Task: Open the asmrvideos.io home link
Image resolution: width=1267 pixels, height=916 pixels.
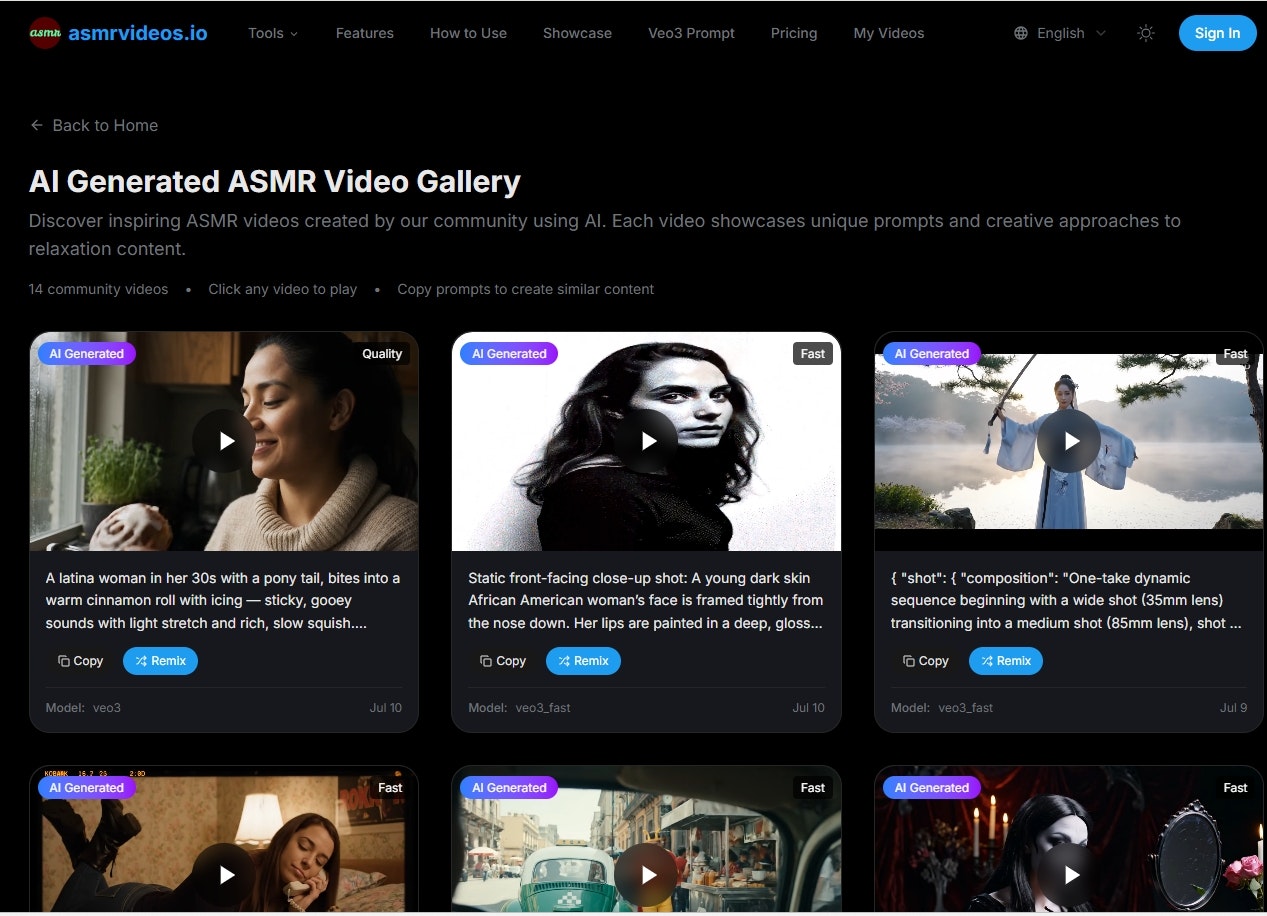Action: click(138, 33)
